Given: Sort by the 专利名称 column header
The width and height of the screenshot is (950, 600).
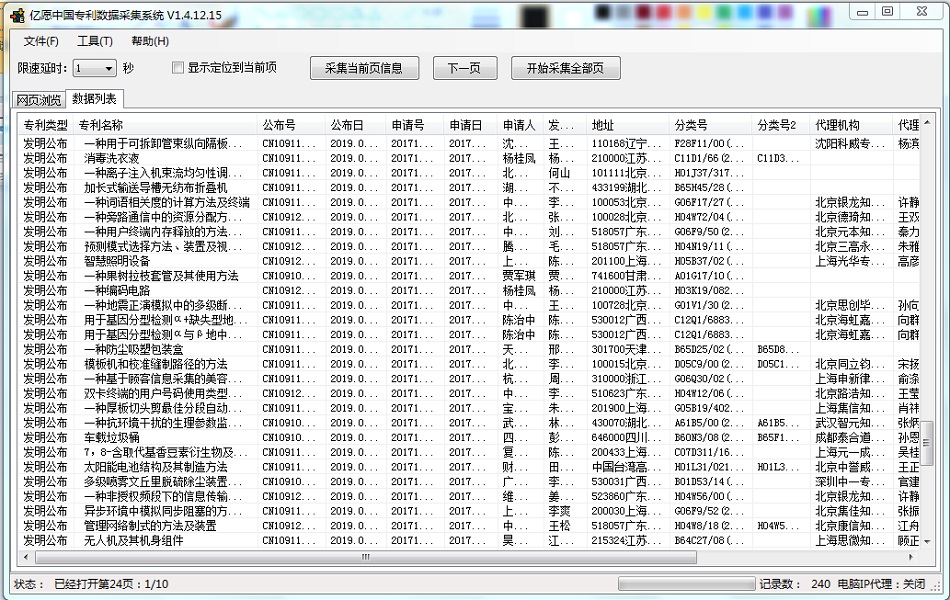Looking at the screenshot, I should (165, 125).
